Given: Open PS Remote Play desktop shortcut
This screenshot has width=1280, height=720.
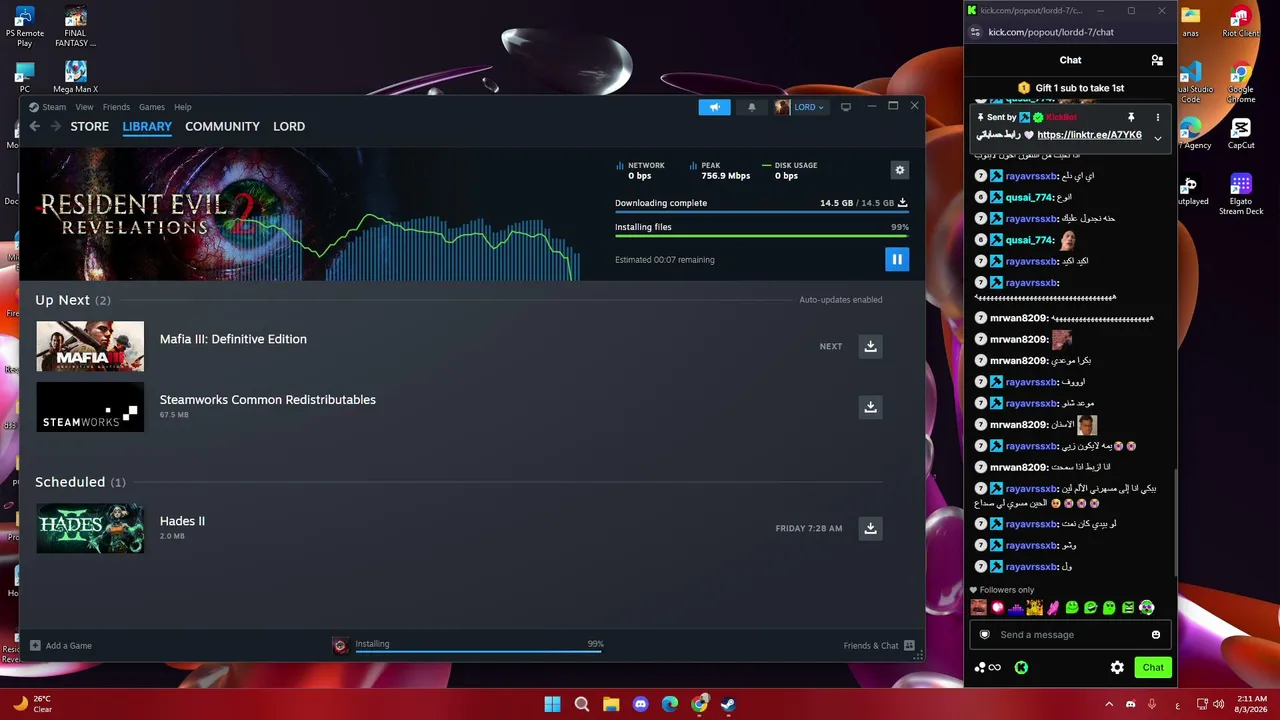Looking at the screenshot, I should [x=25, y=27].
